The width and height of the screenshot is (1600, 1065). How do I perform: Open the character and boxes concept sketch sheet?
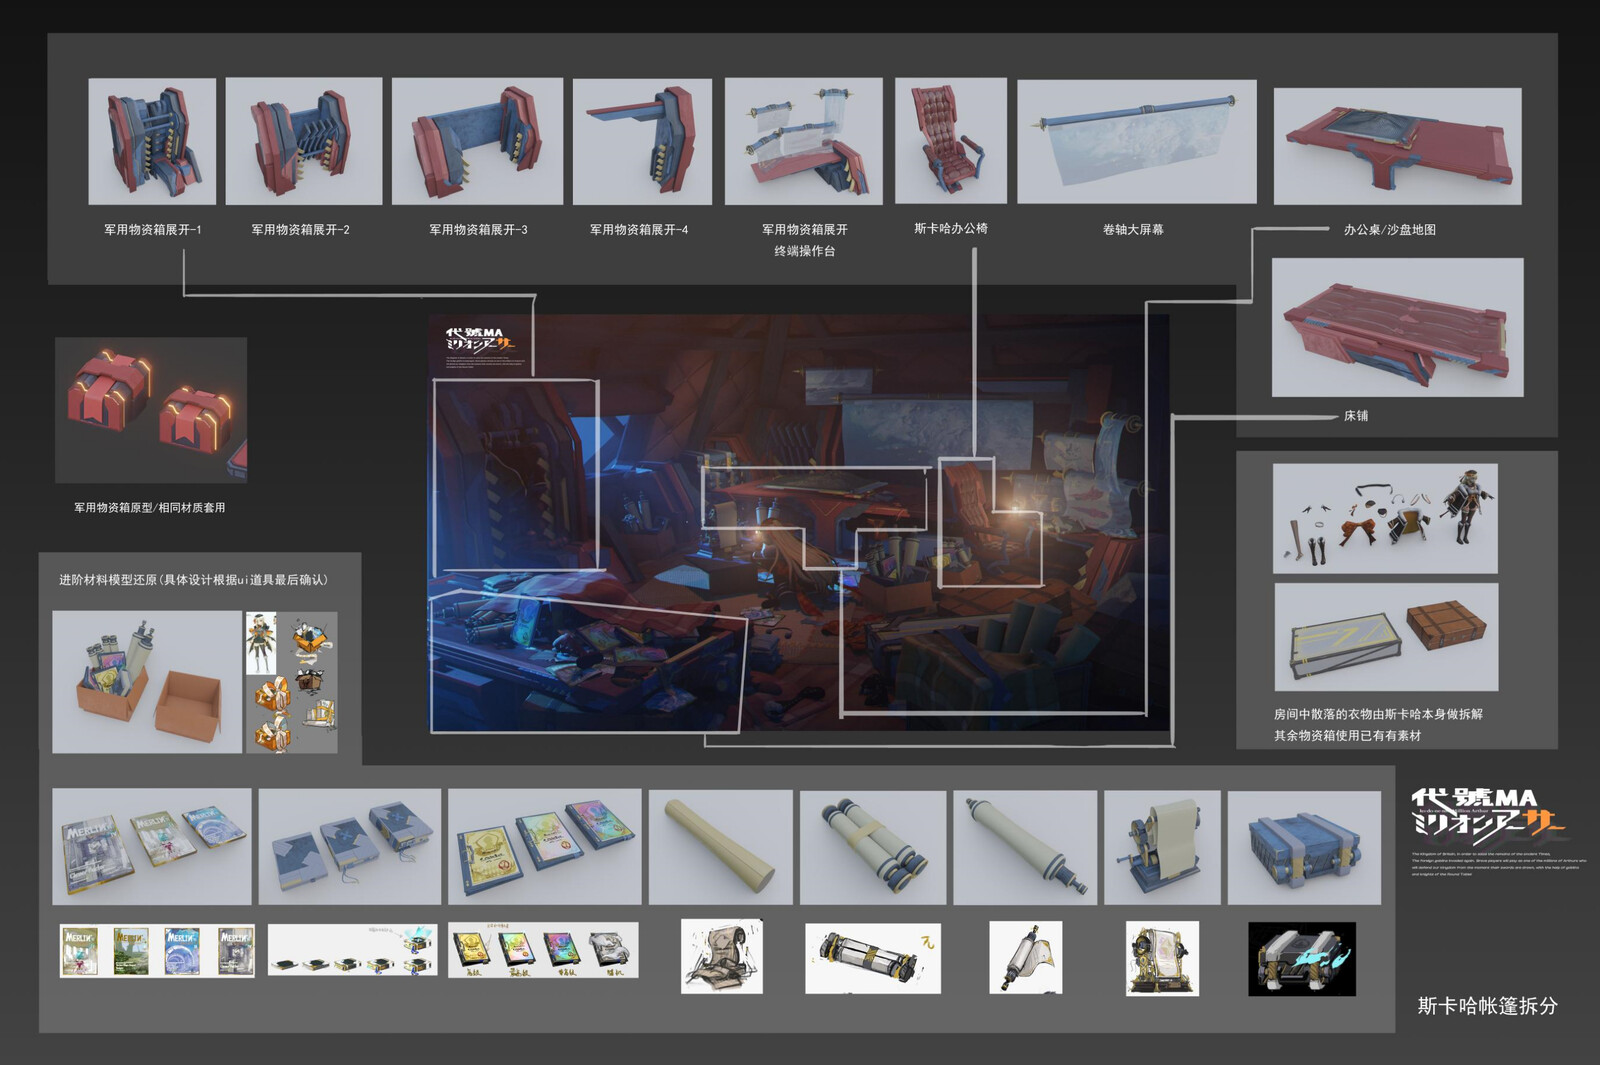click(292, 682)
